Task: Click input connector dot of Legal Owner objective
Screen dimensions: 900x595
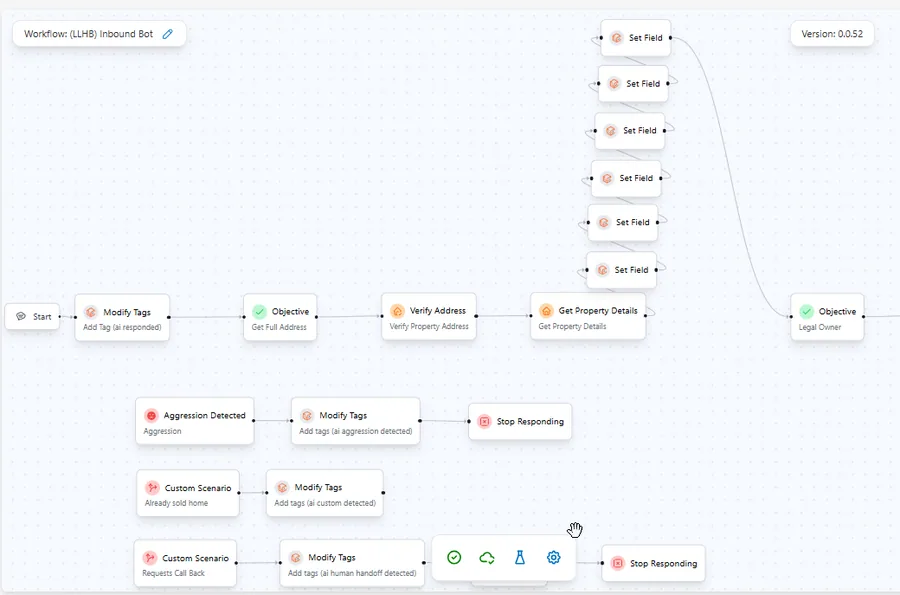Action: (791, 316)
